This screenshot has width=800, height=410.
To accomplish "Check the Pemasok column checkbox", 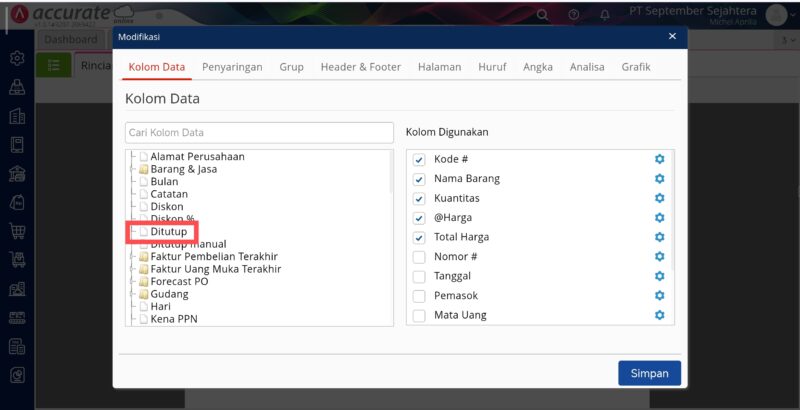I will pyautogui.click(x=419, y=296).
